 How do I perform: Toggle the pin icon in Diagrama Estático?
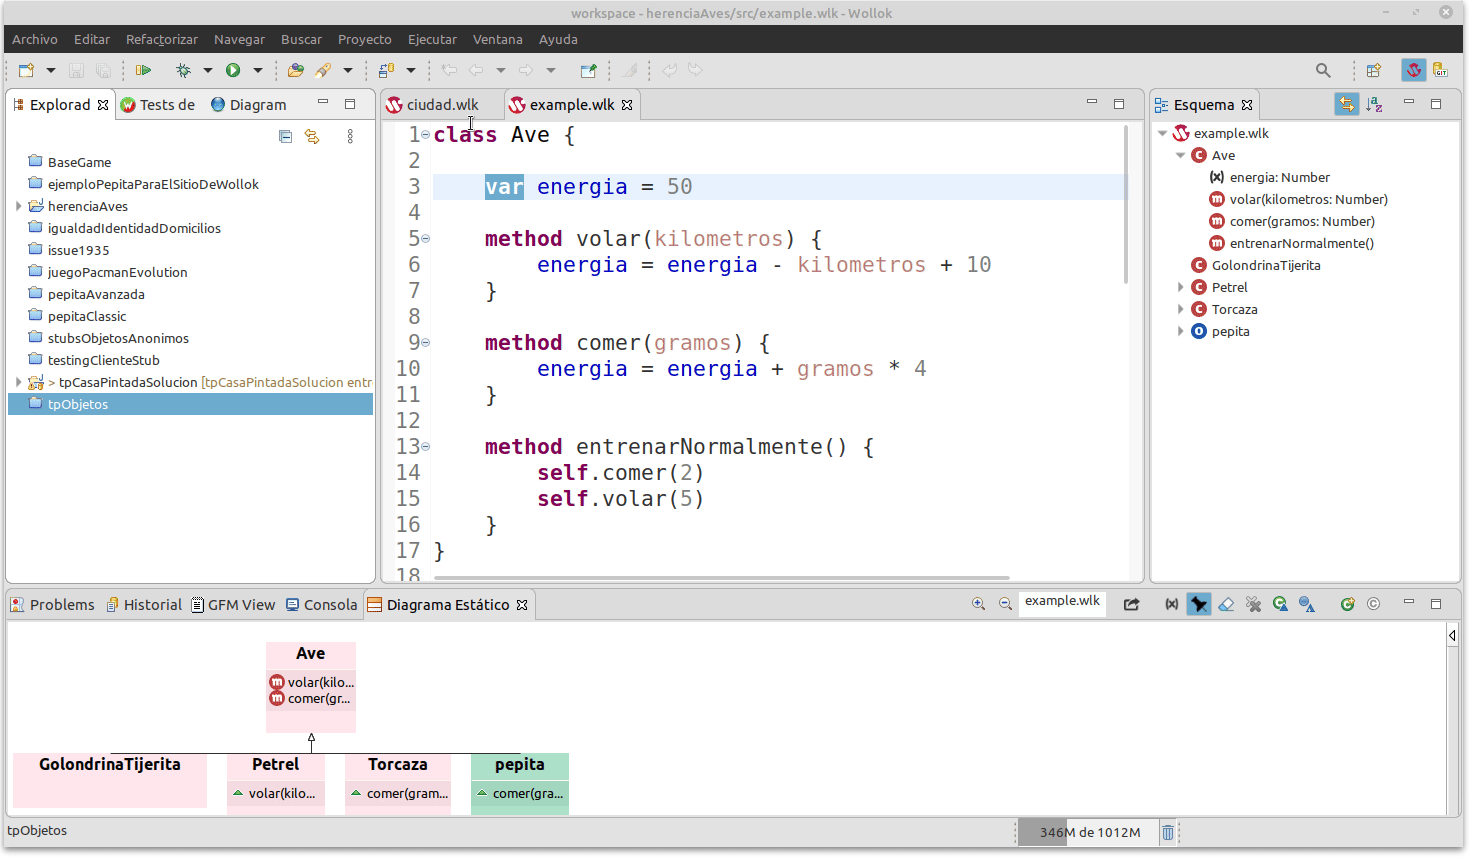click(1198, 604)
